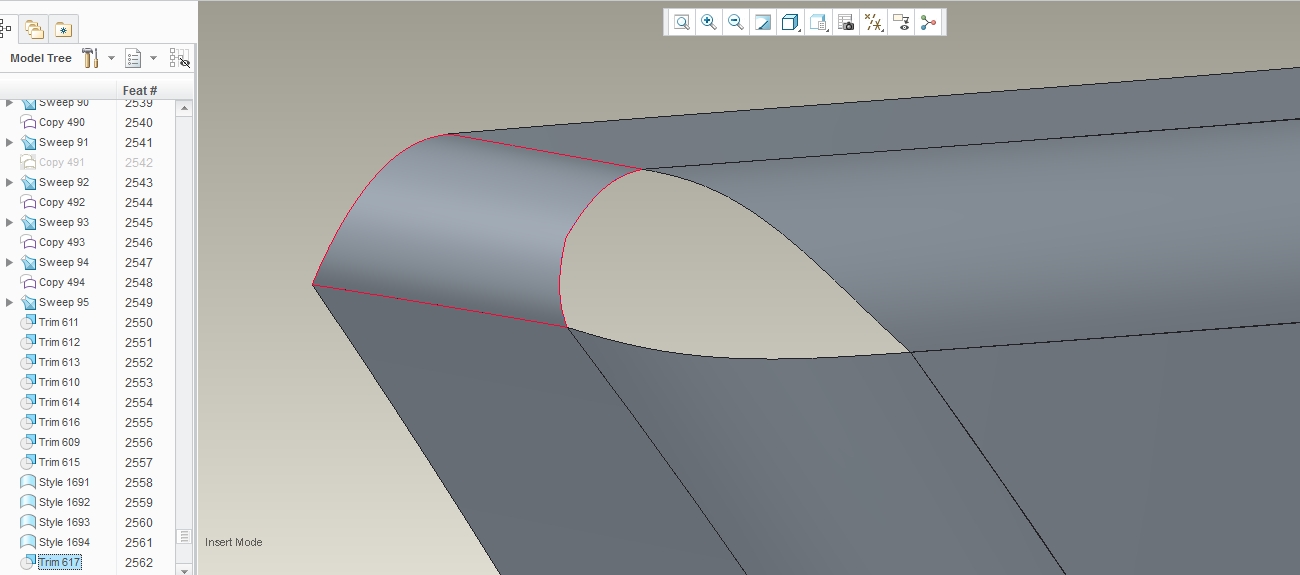Click feature number 2550
This screenshot has height=575, width=1300.
[x=139, y=322]
